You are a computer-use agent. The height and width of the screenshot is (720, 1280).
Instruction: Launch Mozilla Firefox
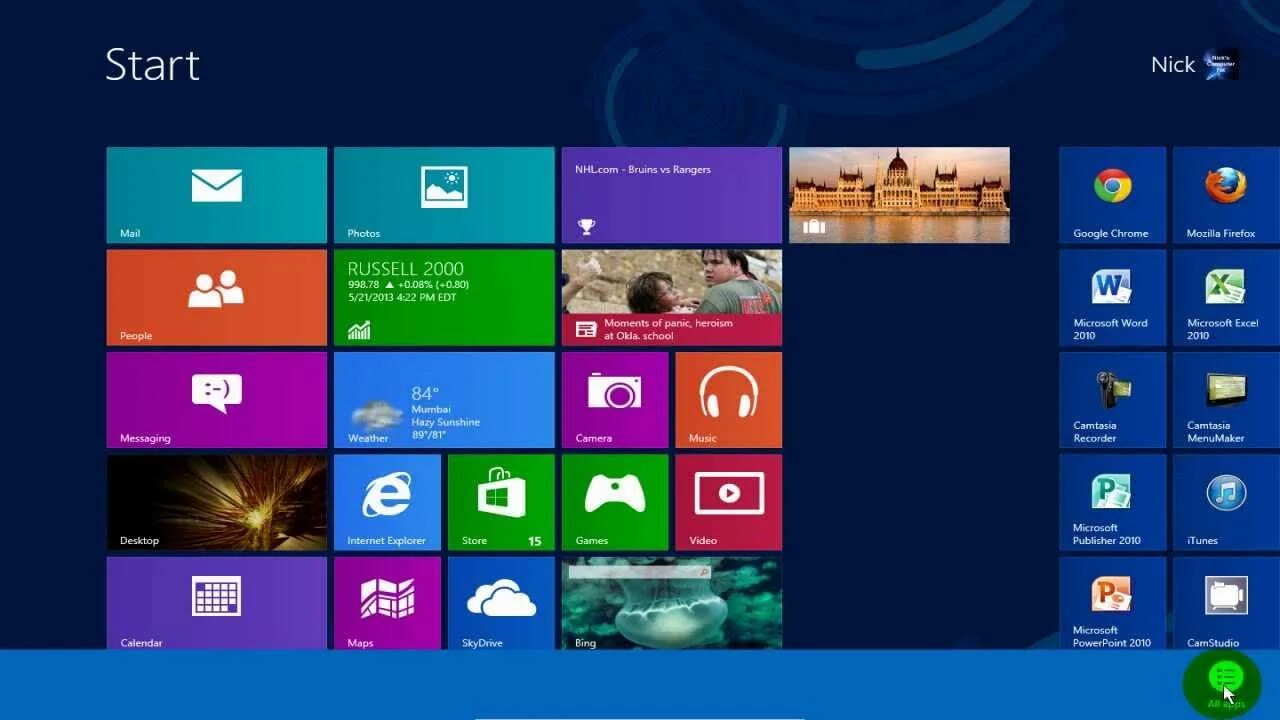(1226, 195)
